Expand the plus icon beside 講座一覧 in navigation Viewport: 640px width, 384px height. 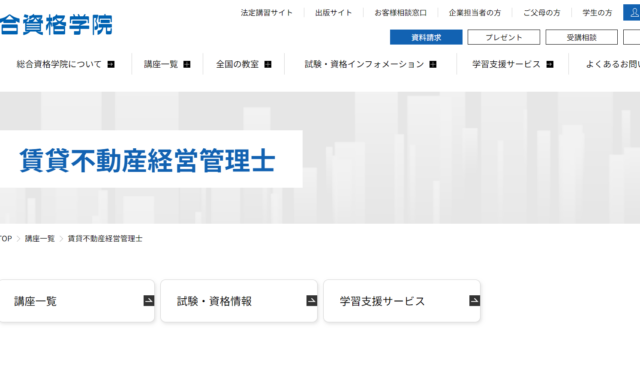pos(187,64)
